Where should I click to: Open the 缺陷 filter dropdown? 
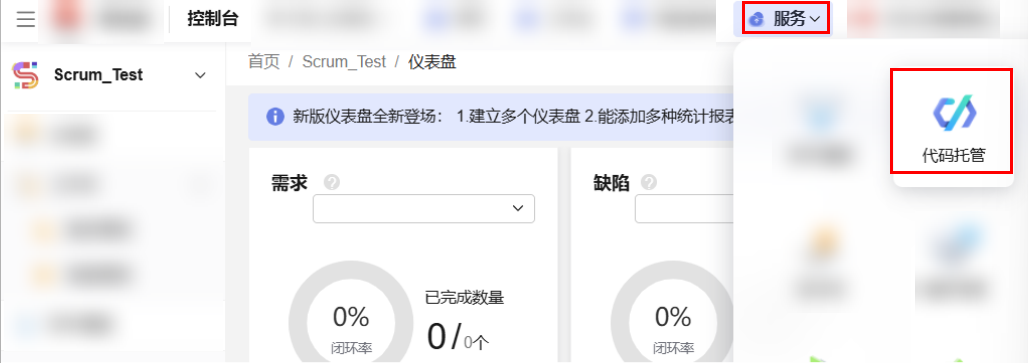coord(684,208)
